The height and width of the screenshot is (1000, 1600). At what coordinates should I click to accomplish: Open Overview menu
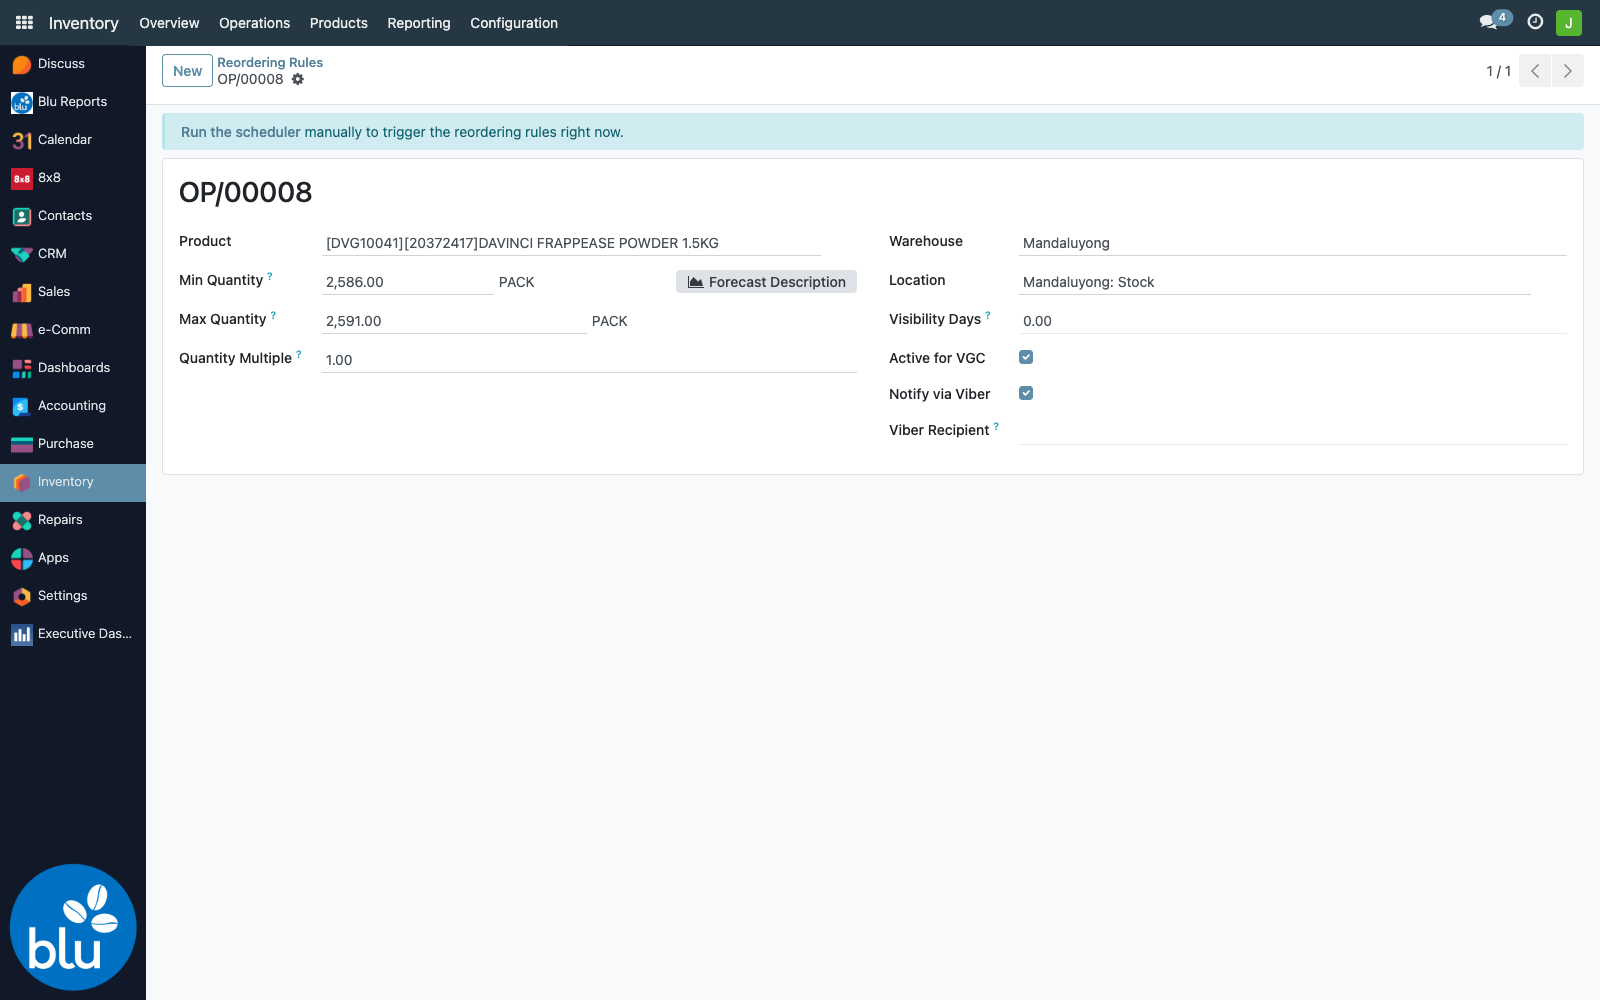pos(169,23)
